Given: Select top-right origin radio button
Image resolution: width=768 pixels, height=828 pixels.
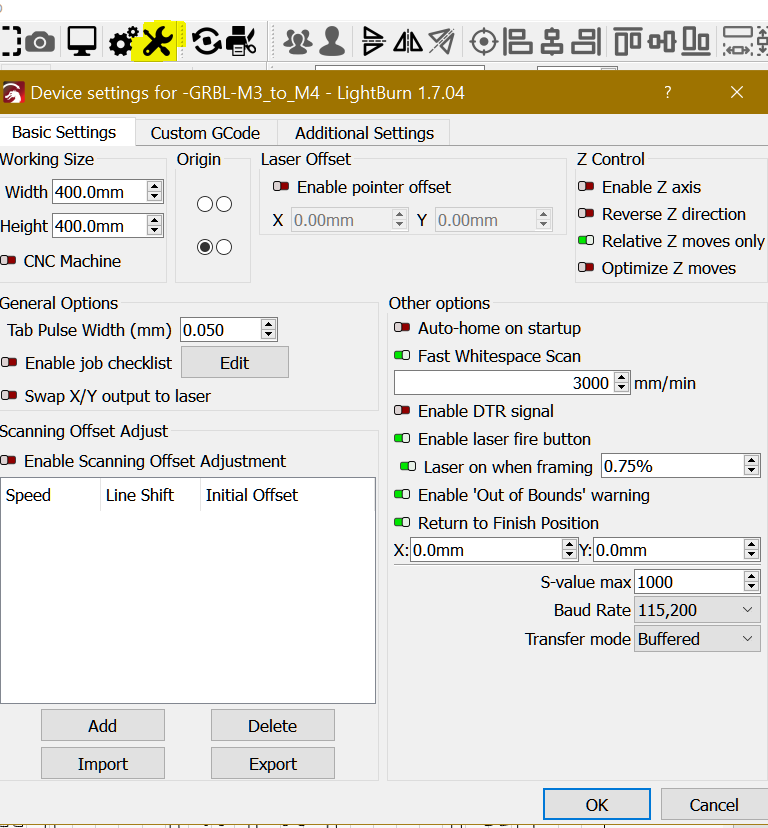Looking at the screenshot, I should tap(224, 204).
